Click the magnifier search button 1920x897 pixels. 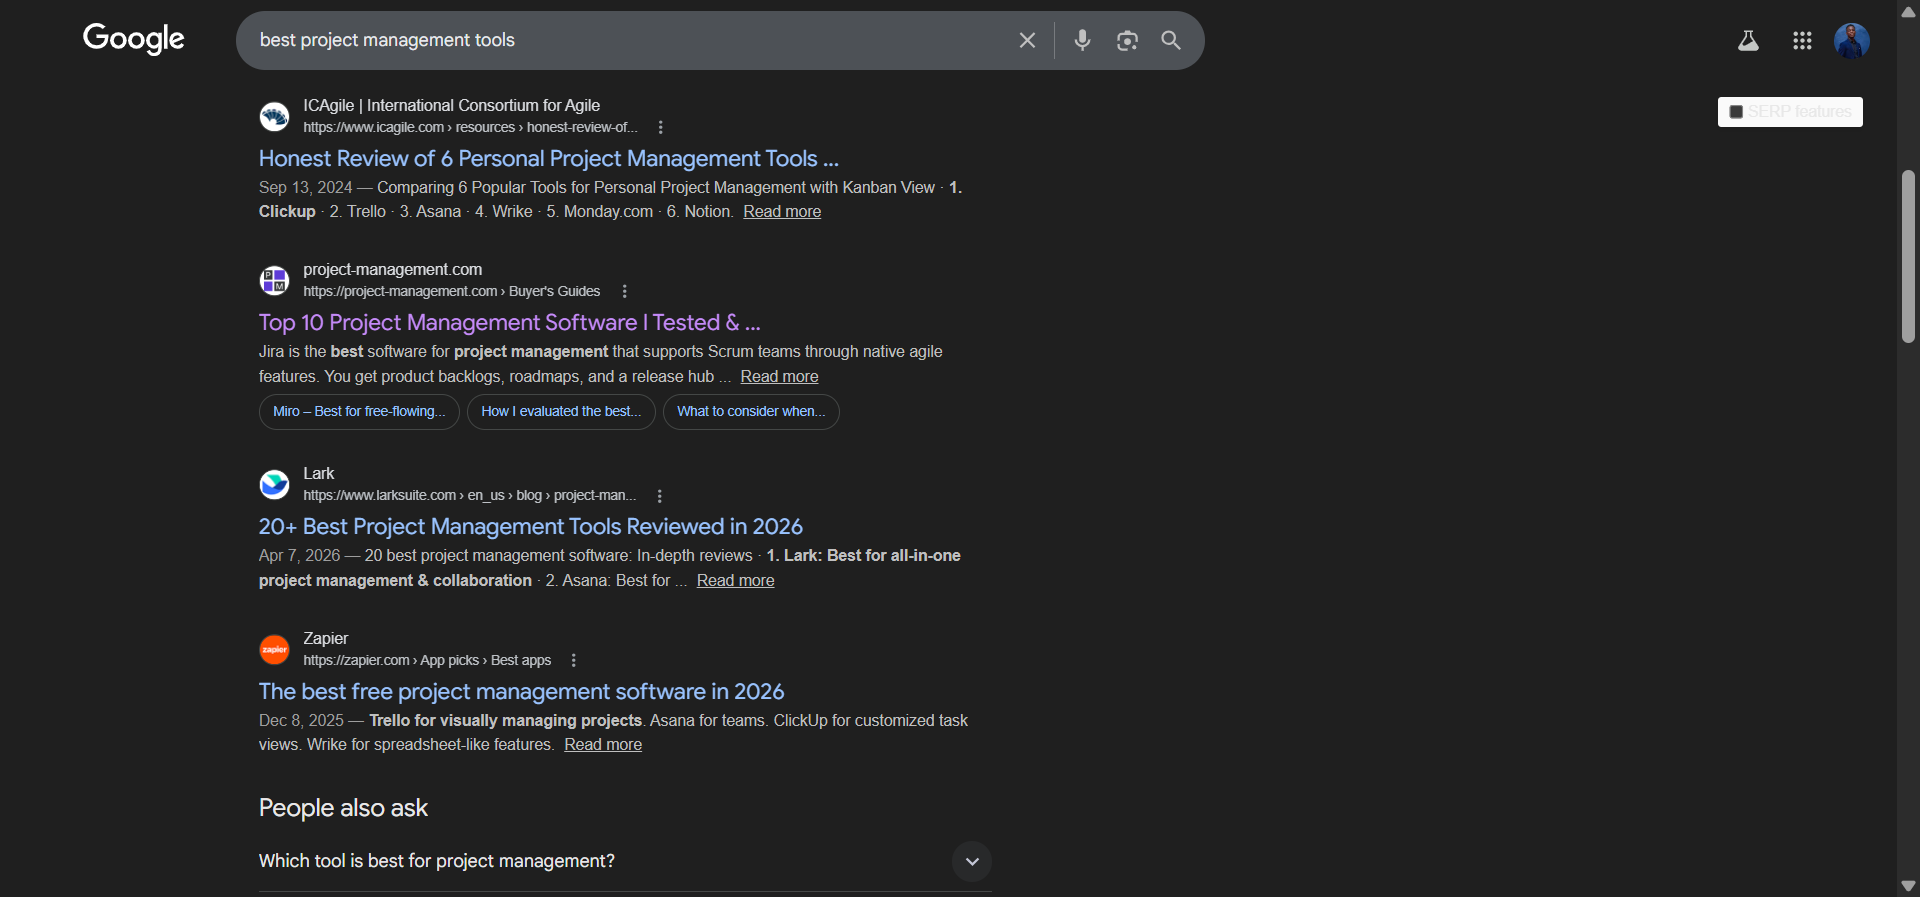click(x=1171, y=40)
